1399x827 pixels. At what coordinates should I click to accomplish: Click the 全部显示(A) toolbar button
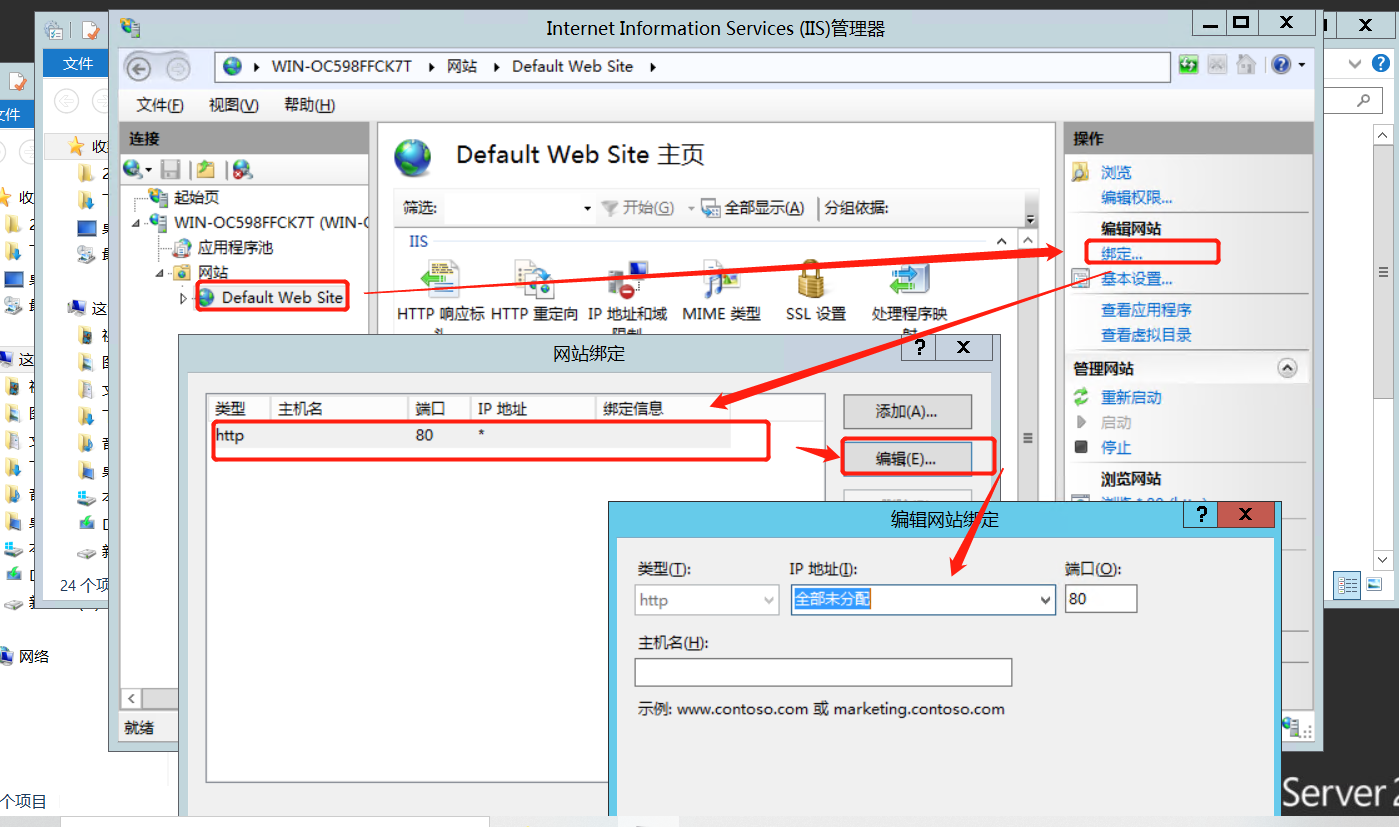[x=753, y=208]
